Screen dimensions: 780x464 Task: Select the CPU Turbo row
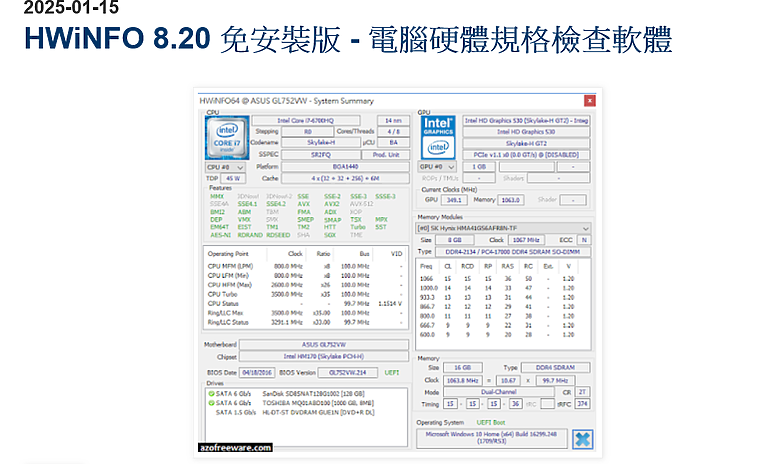click(305, 294)
